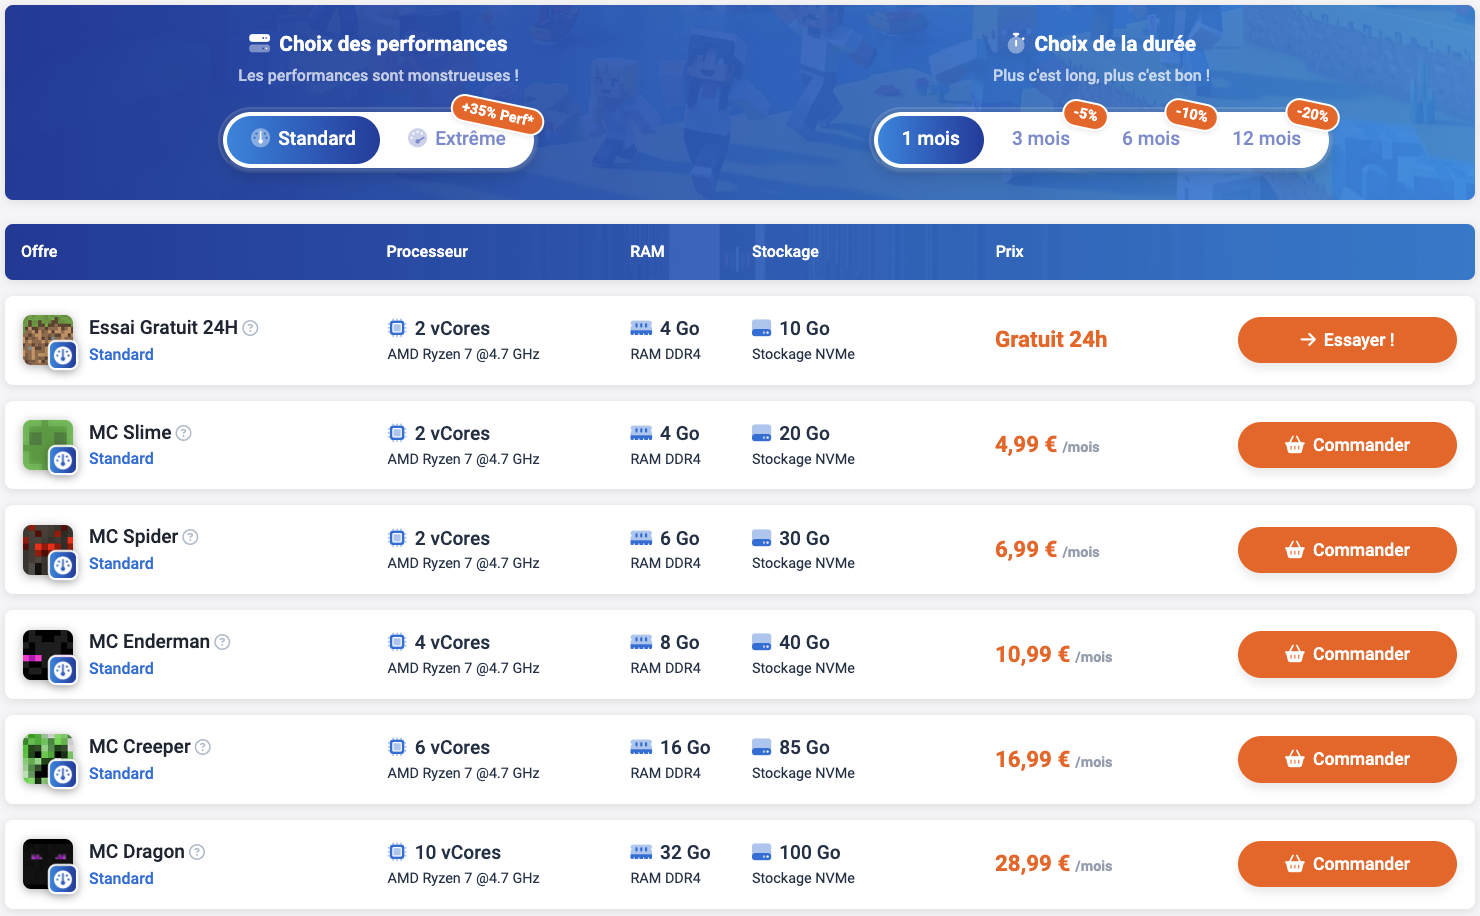
Task: Pick the 6 mois billing period
Action: (1151, 139)
